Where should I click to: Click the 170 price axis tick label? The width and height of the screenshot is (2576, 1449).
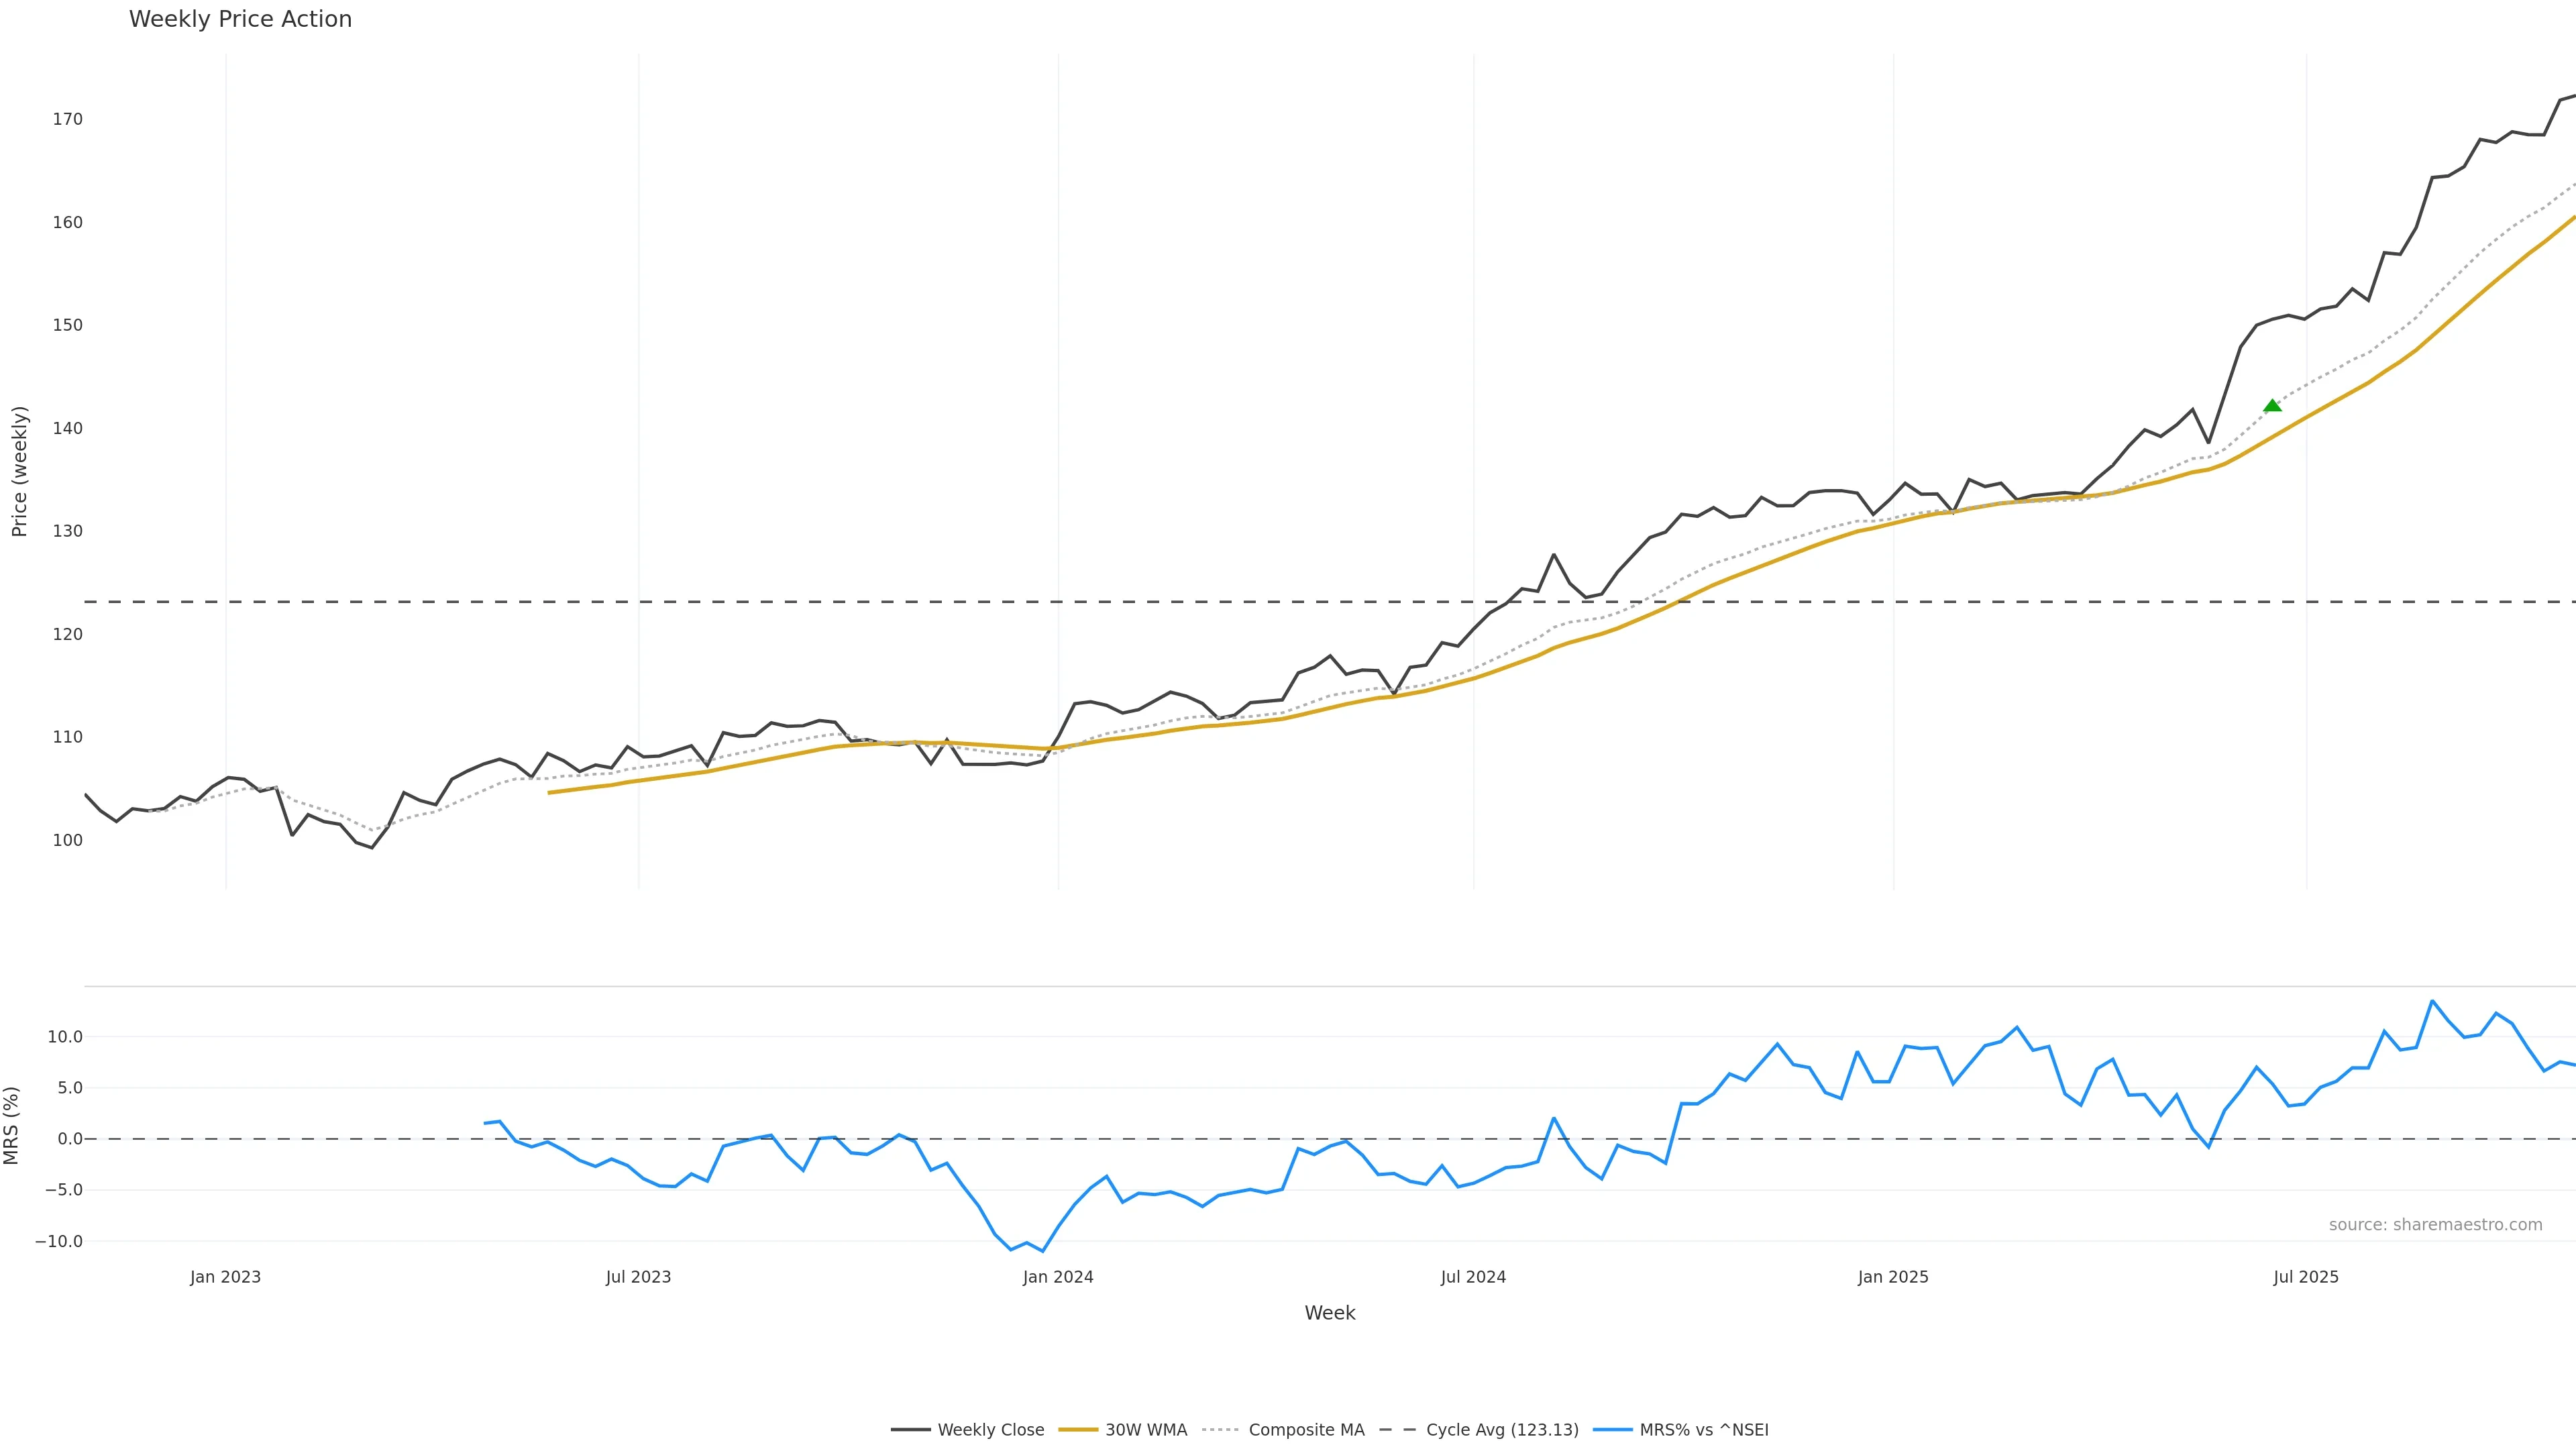pos(68,119)
